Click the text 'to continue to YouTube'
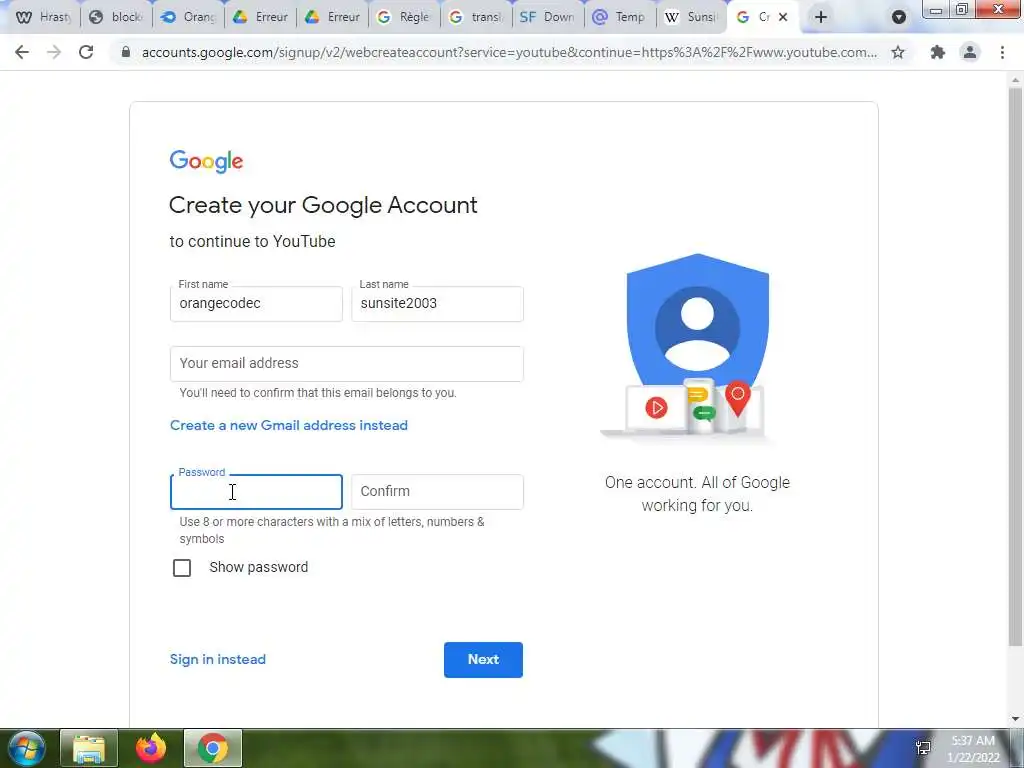Viewport: 1024px width, 768px height. pos(252,241)
